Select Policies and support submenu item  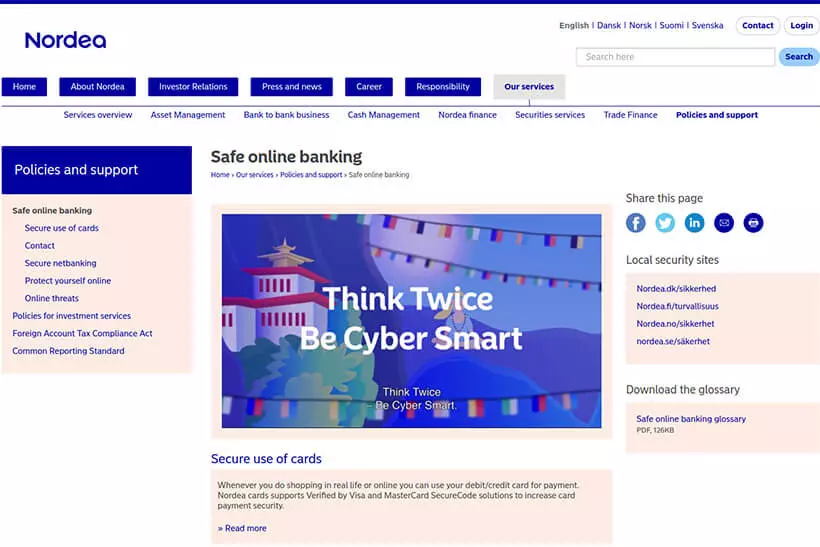(x=716, y=115)
